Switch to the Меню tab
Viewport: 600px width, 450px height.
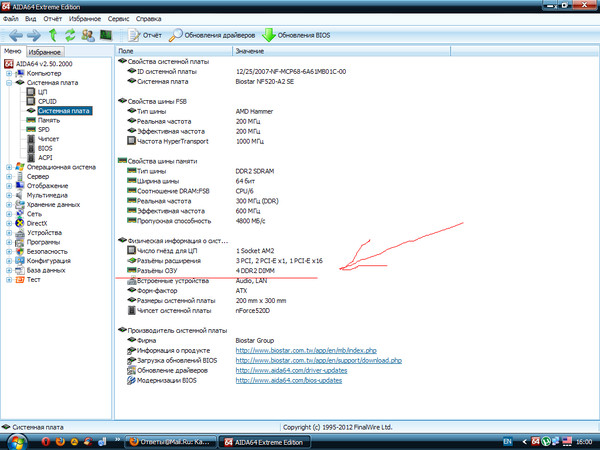click(13, 51)
